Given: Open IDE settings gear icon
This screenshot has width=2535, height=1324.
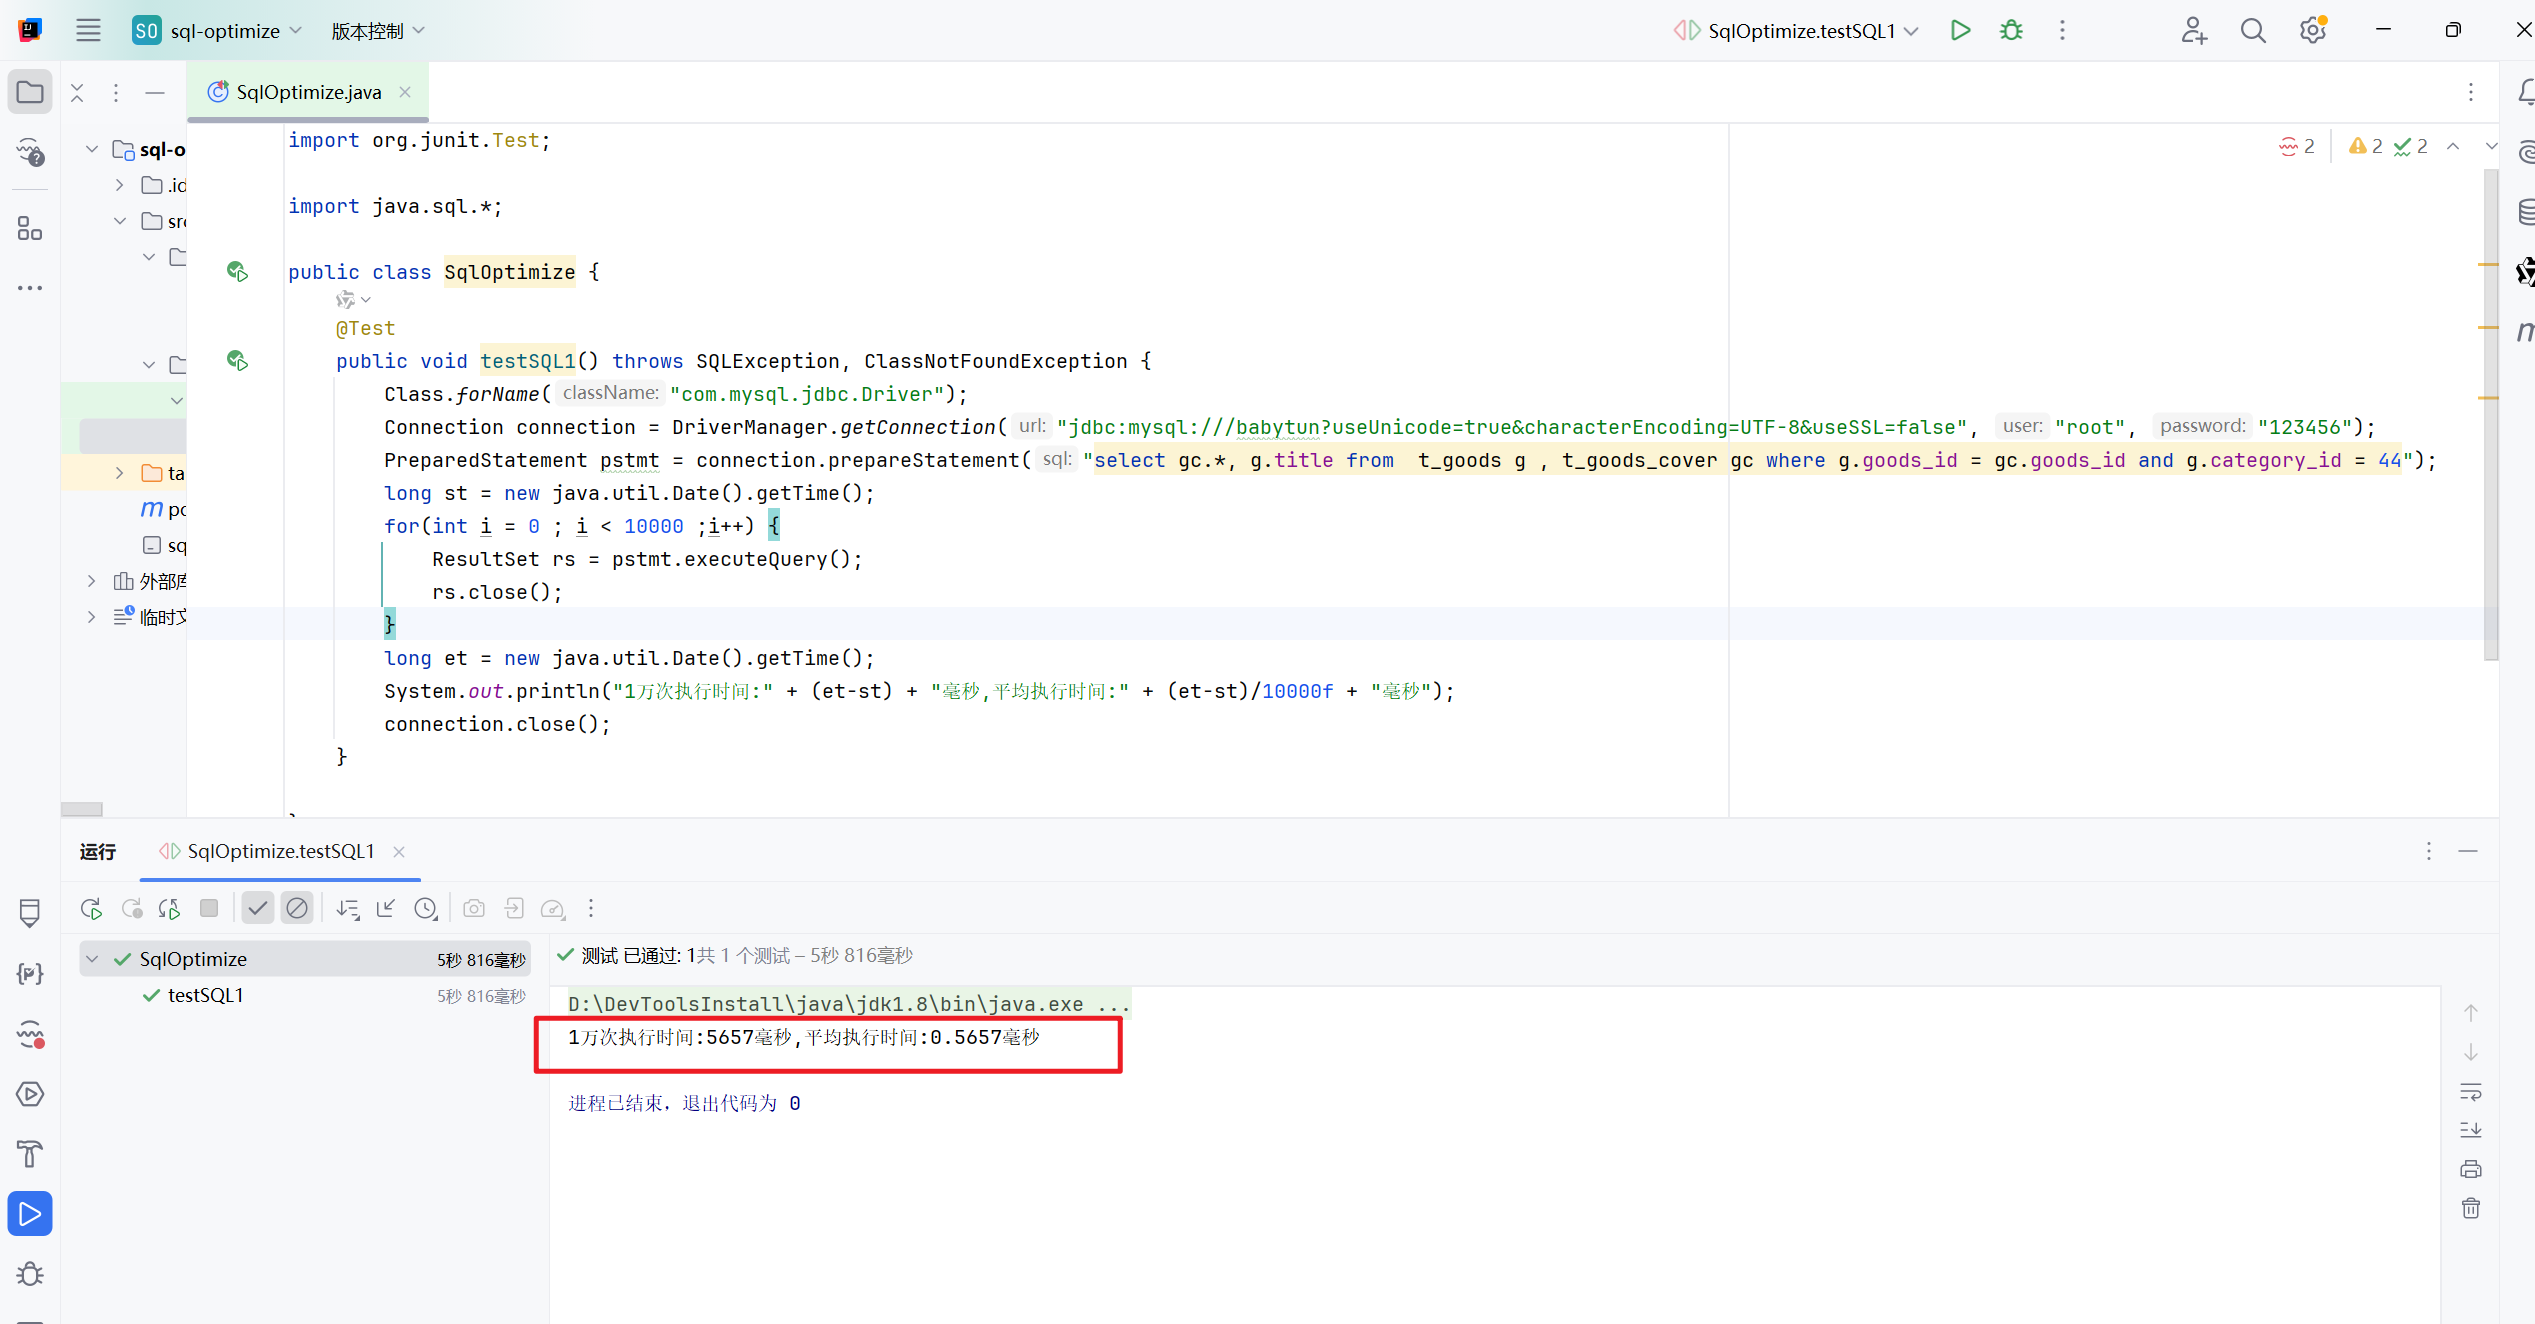Looking at the screenshot, I should [2312, 30].
